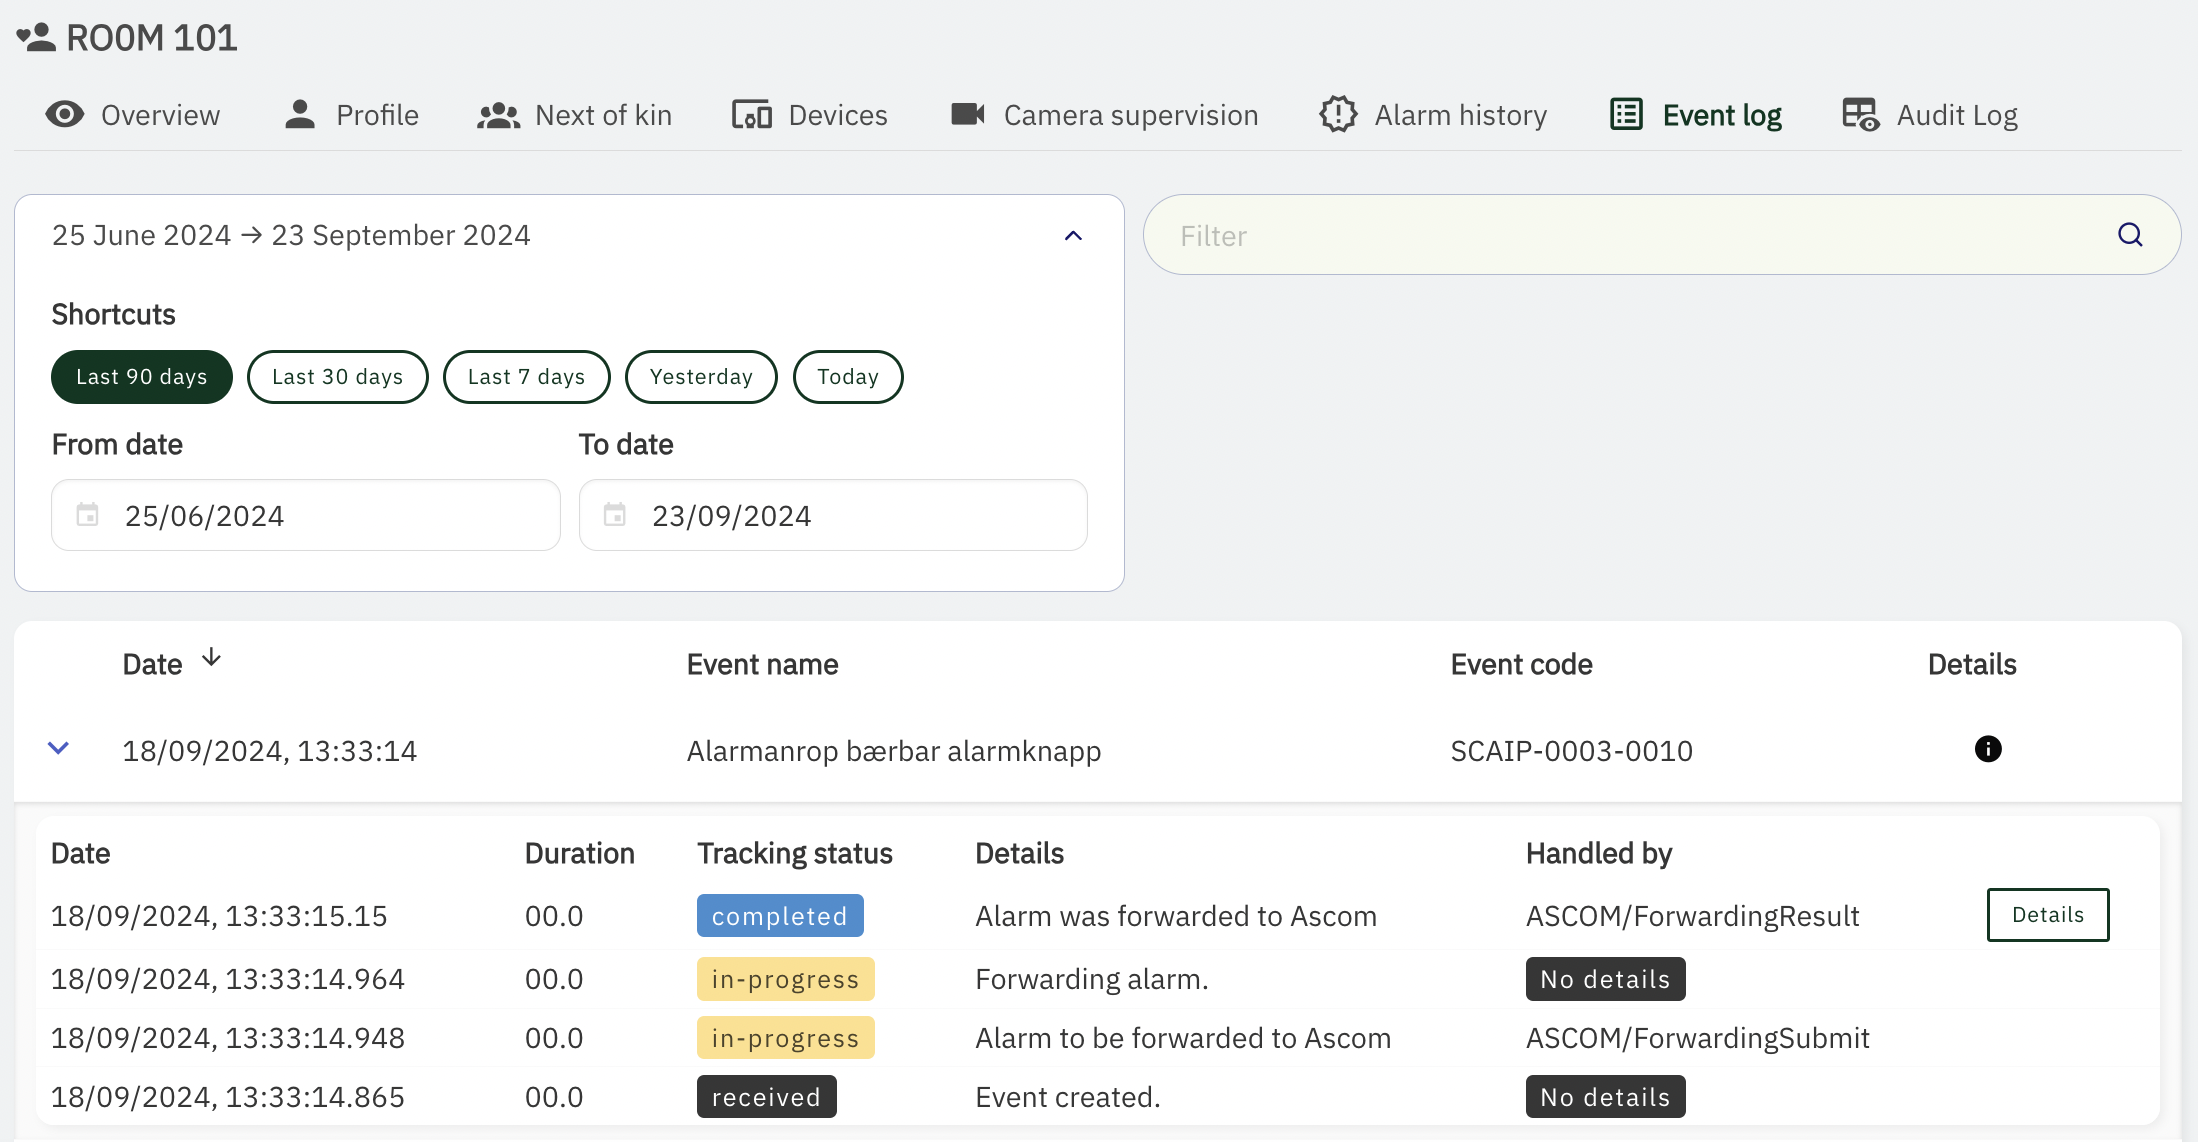2198x1142 pixels.
Task: Go to the Devices tab
Action: (x=809, y=115)
